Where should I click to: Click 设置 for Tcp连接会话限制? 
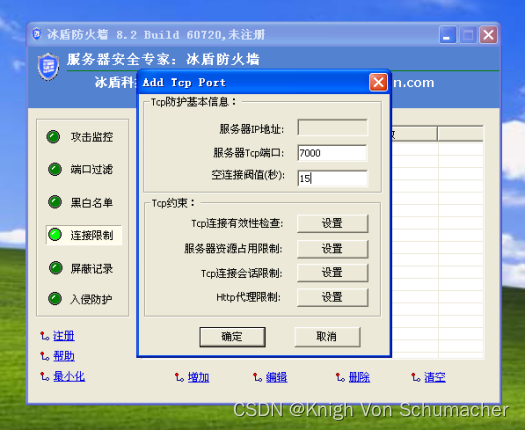[332, 273]
